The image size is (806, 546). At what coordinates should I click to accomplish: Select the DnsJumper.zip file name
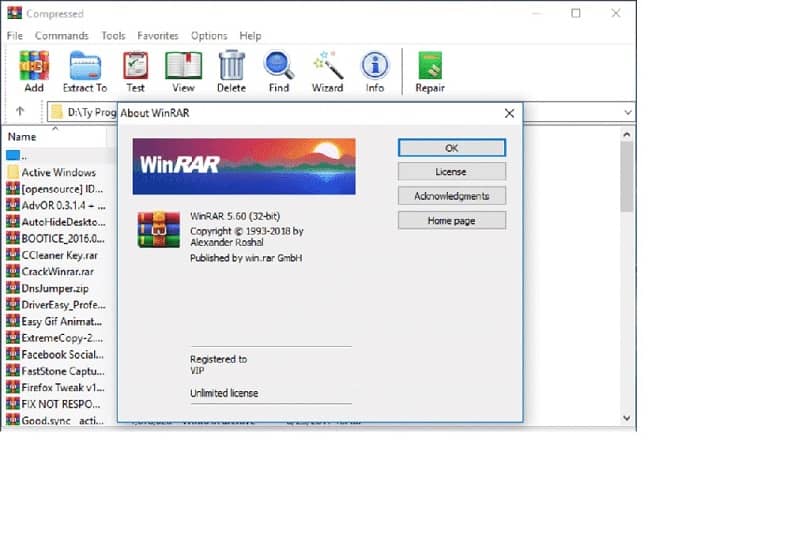(x=55, y=288)
